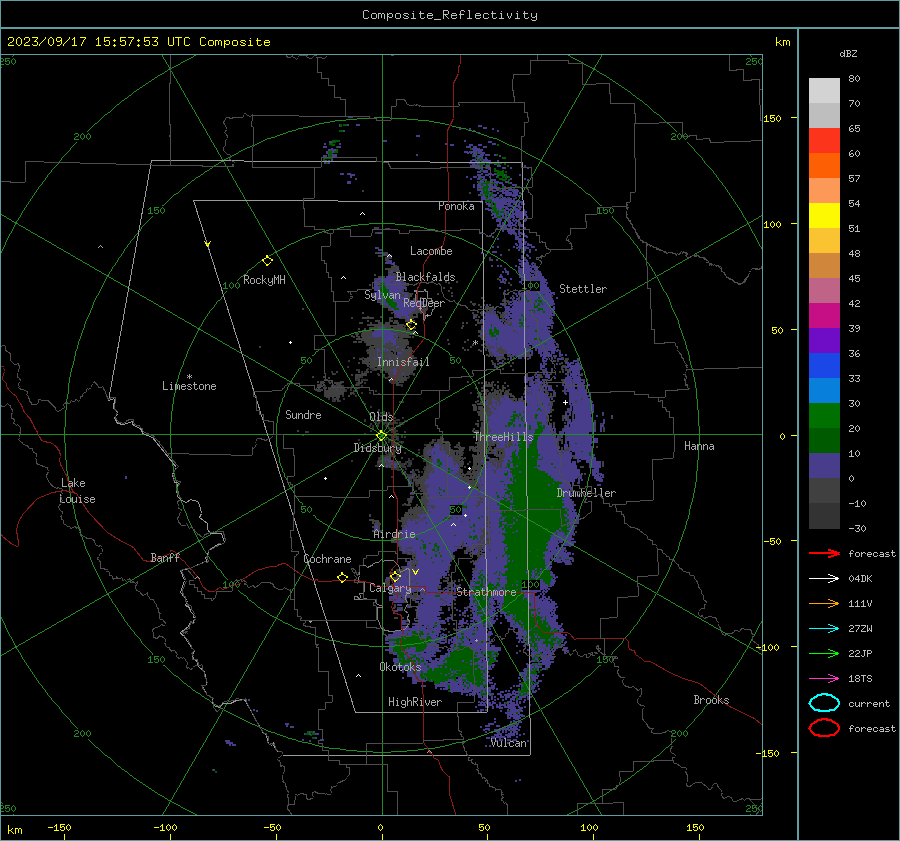Click the 80 dBZ scale value
Screen dimensions: 900x841
point(854,79)
